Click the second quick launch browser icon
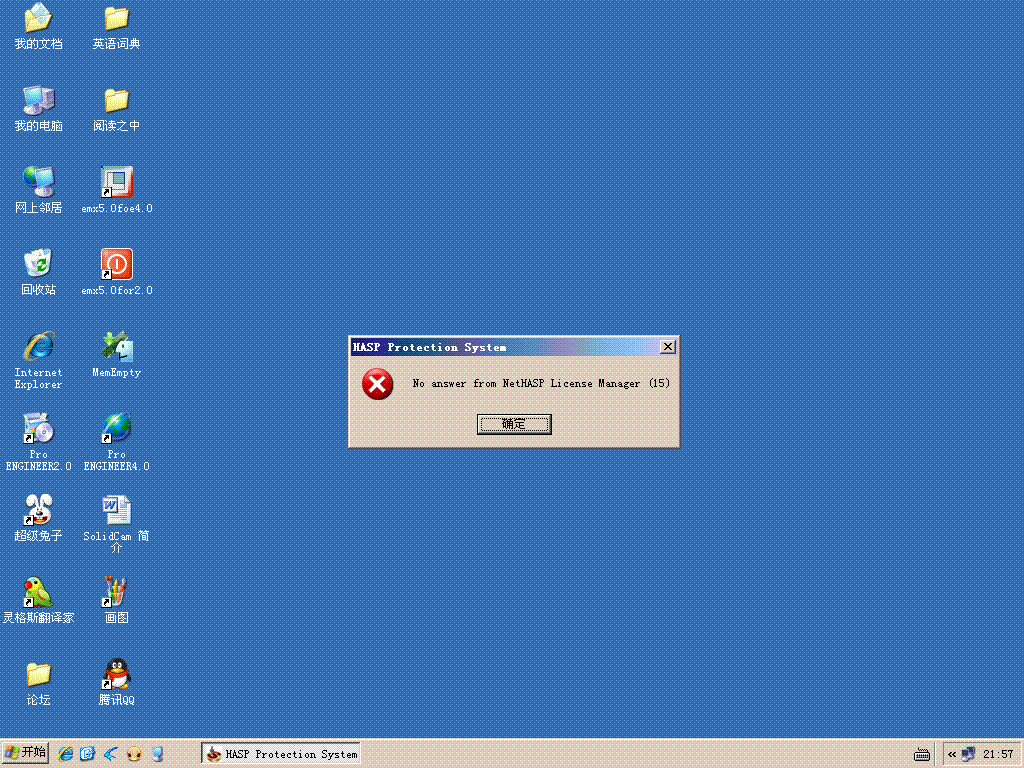The image size is (1024, 768). (88, 754)
